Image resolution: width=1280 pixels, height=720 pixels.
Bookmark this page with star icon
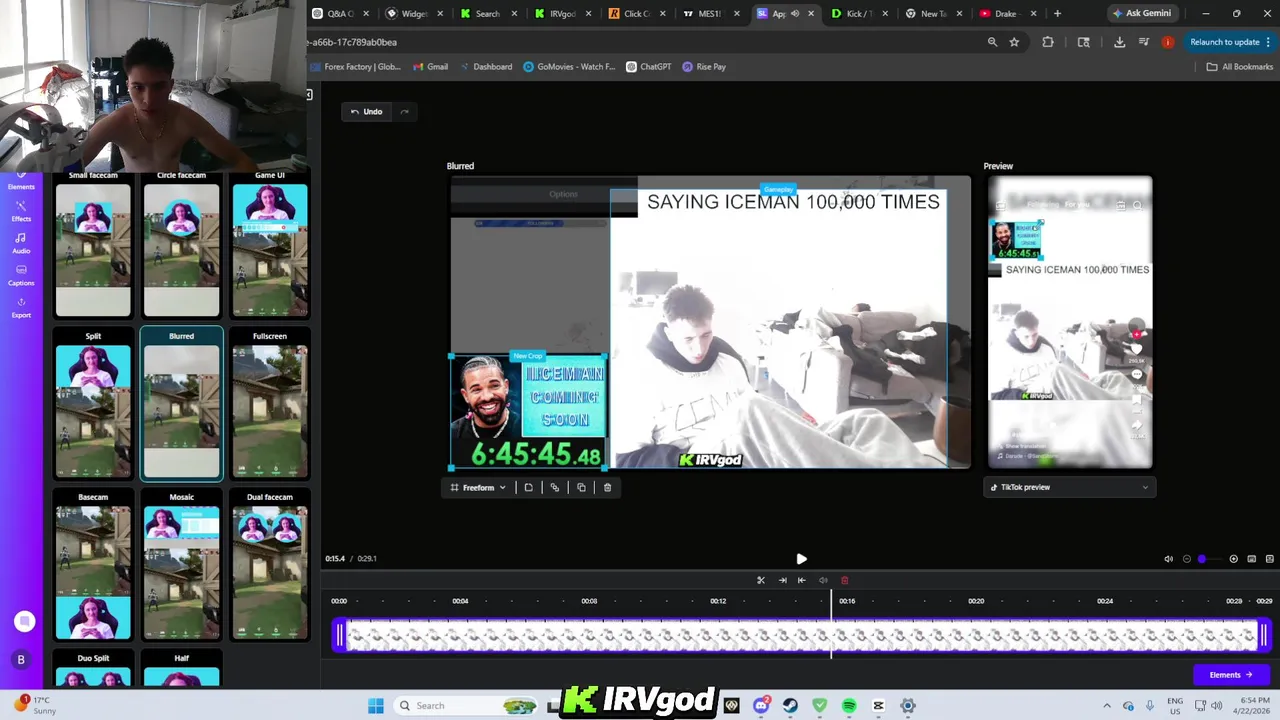point(1014,42)
